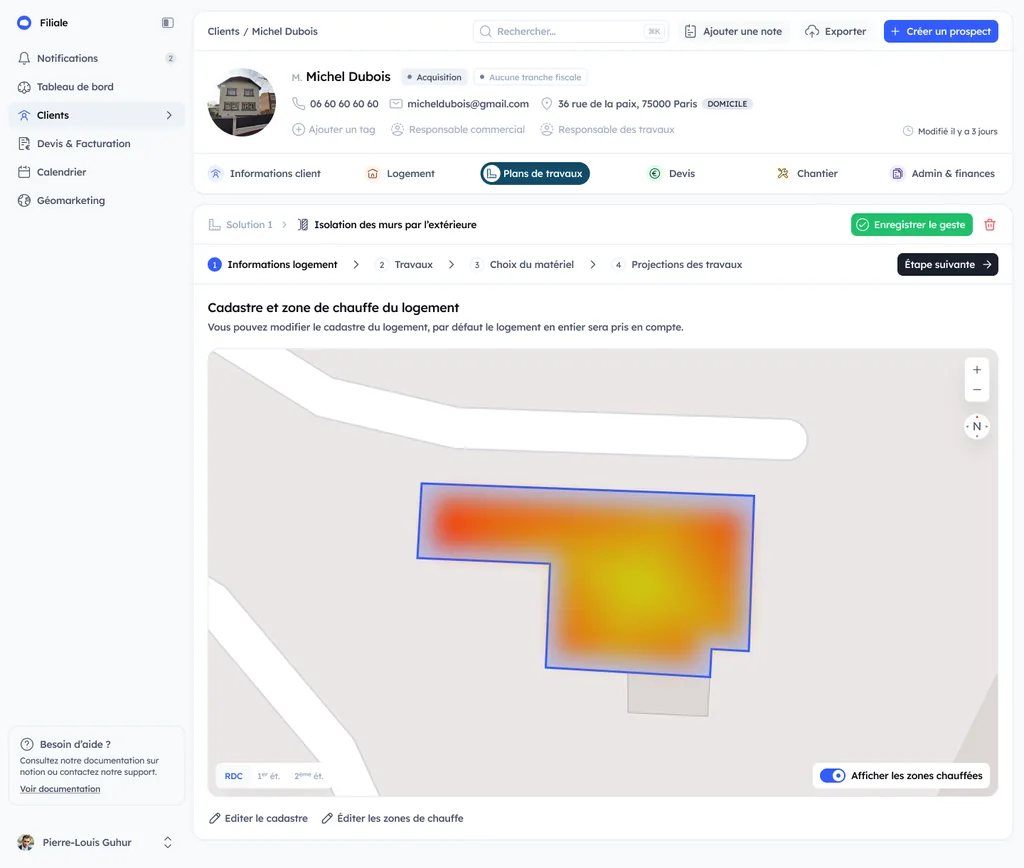
Task: Click the Exporter button
Action: click(835, 31)
